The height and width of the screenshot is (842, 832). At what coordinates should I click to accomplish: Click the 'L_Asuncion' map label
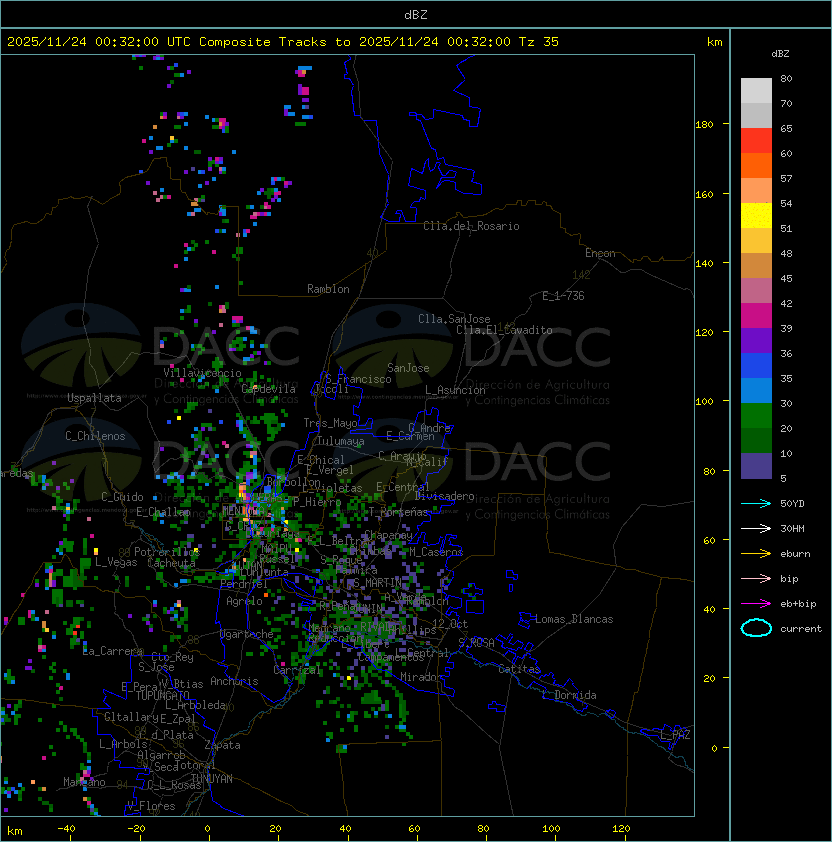tap(455, 390)
